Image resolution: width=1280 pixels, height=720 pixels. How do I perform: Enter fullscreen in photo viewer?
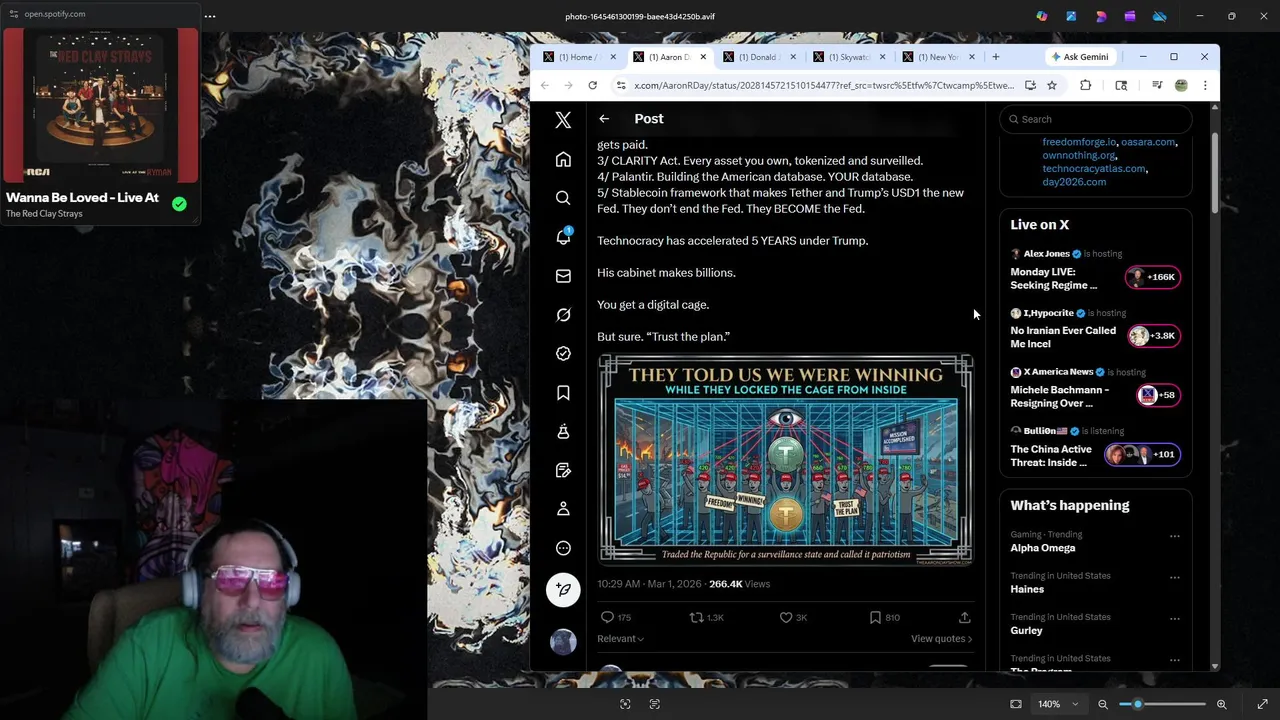(x=1262, y=704)
